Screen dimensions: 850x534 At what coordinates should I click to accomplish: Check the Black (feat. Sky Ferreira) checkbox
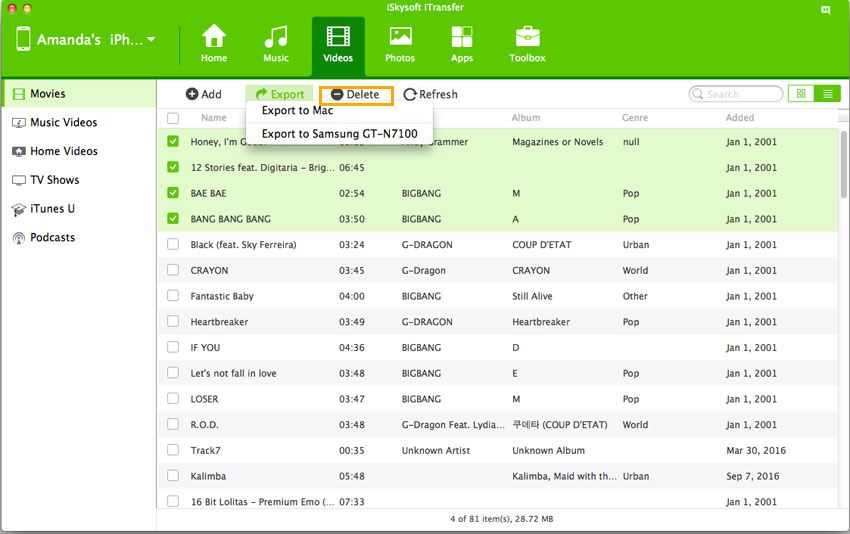point(173,244)
